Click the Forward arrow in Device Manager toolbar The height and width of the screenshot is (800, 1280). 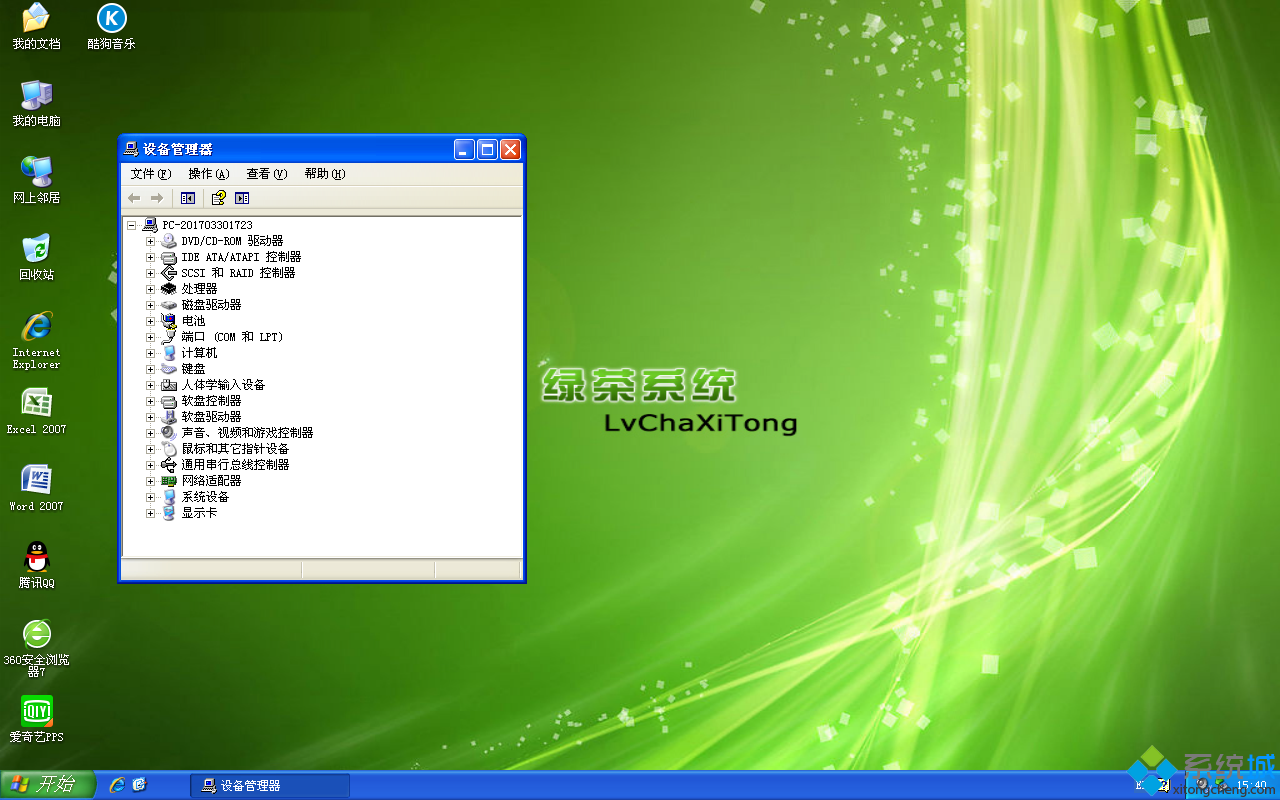click(x=156, y=198)
